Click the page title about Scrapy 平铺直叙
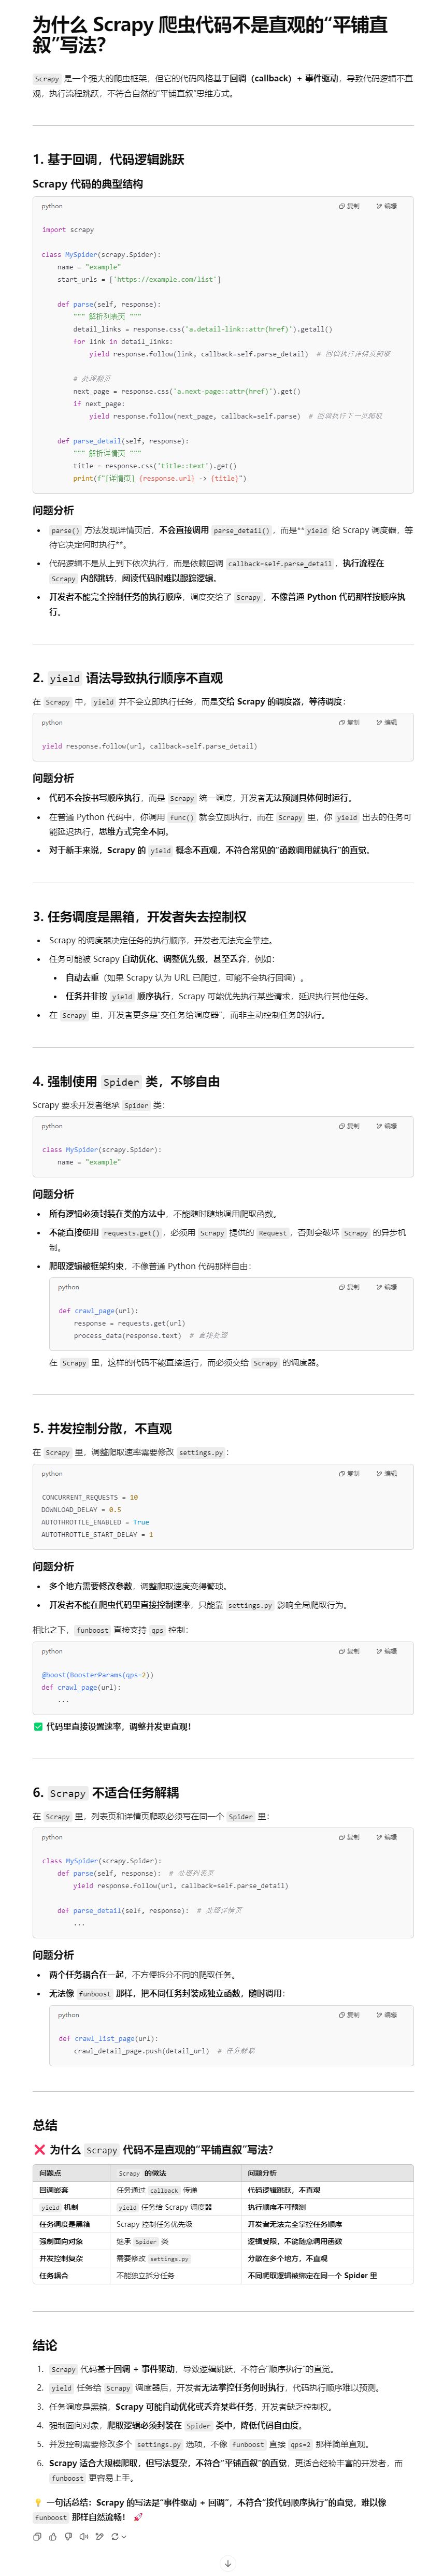443x2576 pixels. (x=210, y=34)
